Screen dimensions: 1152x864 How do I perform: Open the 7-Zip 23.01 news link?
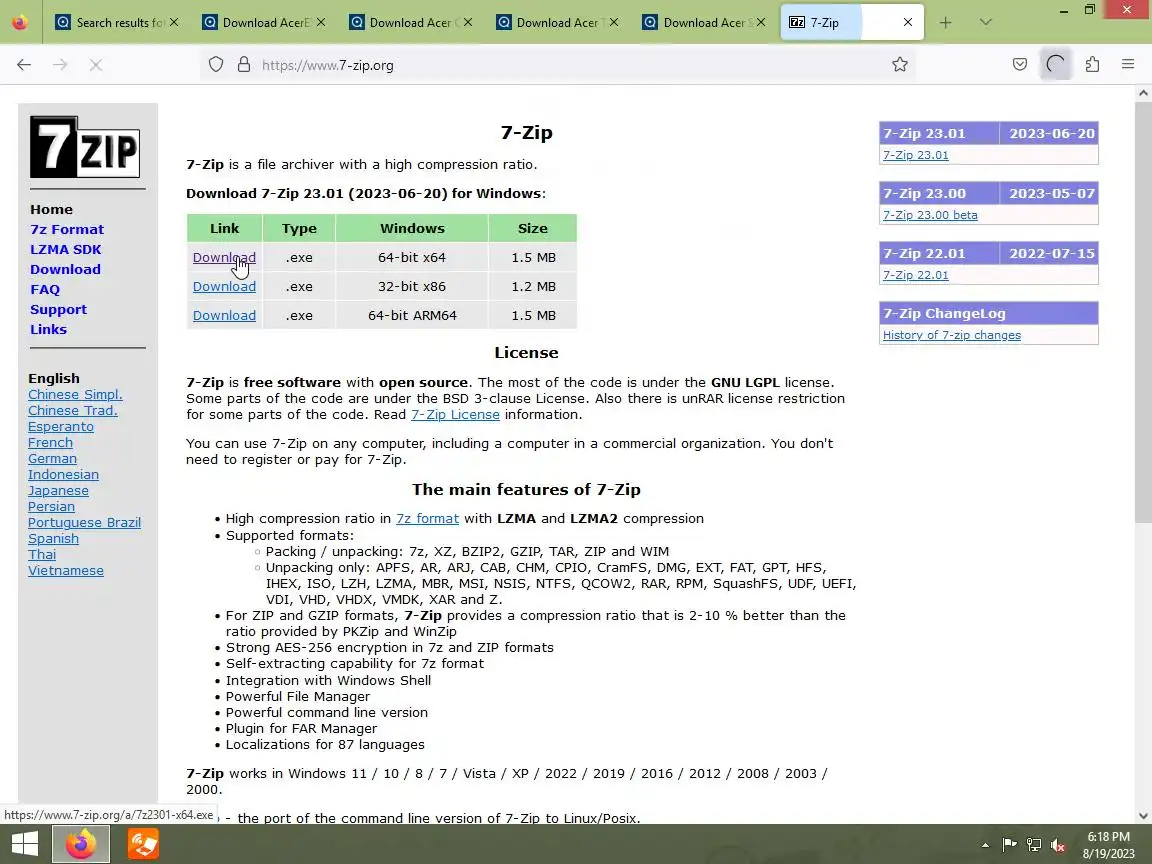915,155
